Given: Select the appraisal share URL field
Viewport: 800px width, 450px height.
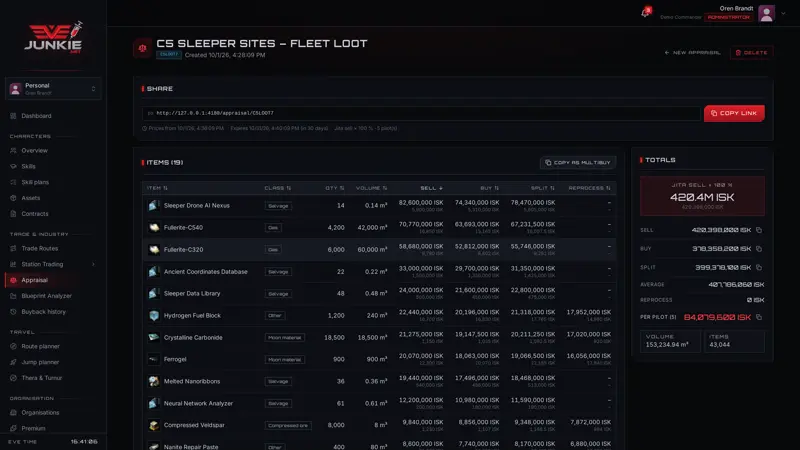Looking at the screenshot, I should (x=421, y=113).
